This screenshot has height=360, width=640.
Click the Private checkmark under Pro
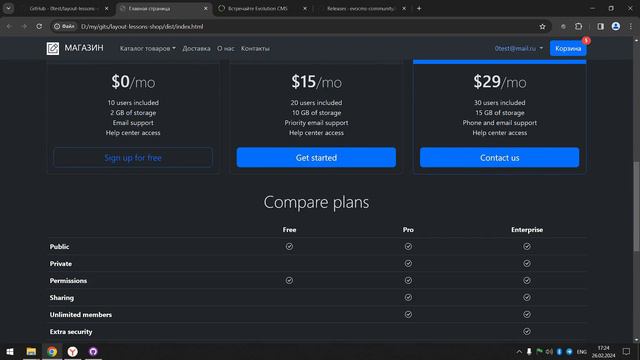[408, 263]
